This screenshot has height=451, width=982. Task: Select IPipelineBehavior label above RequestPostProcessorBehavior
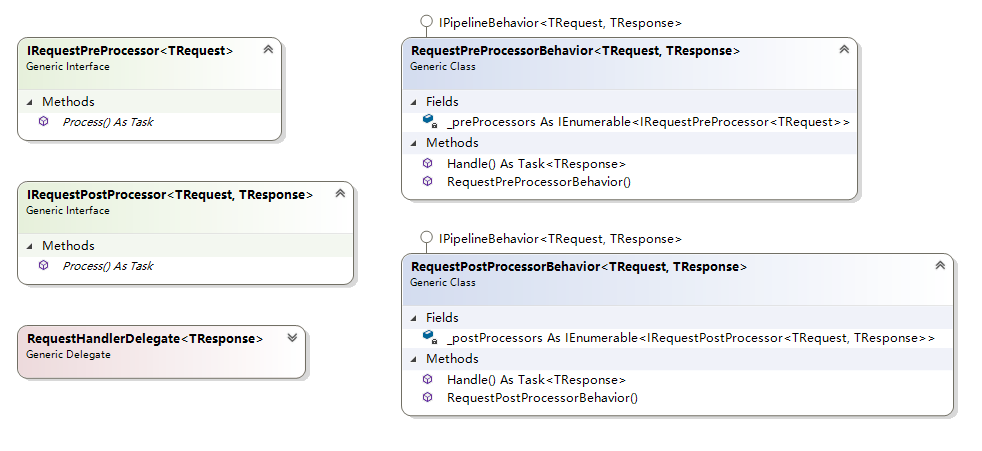(x=560, y=239)
